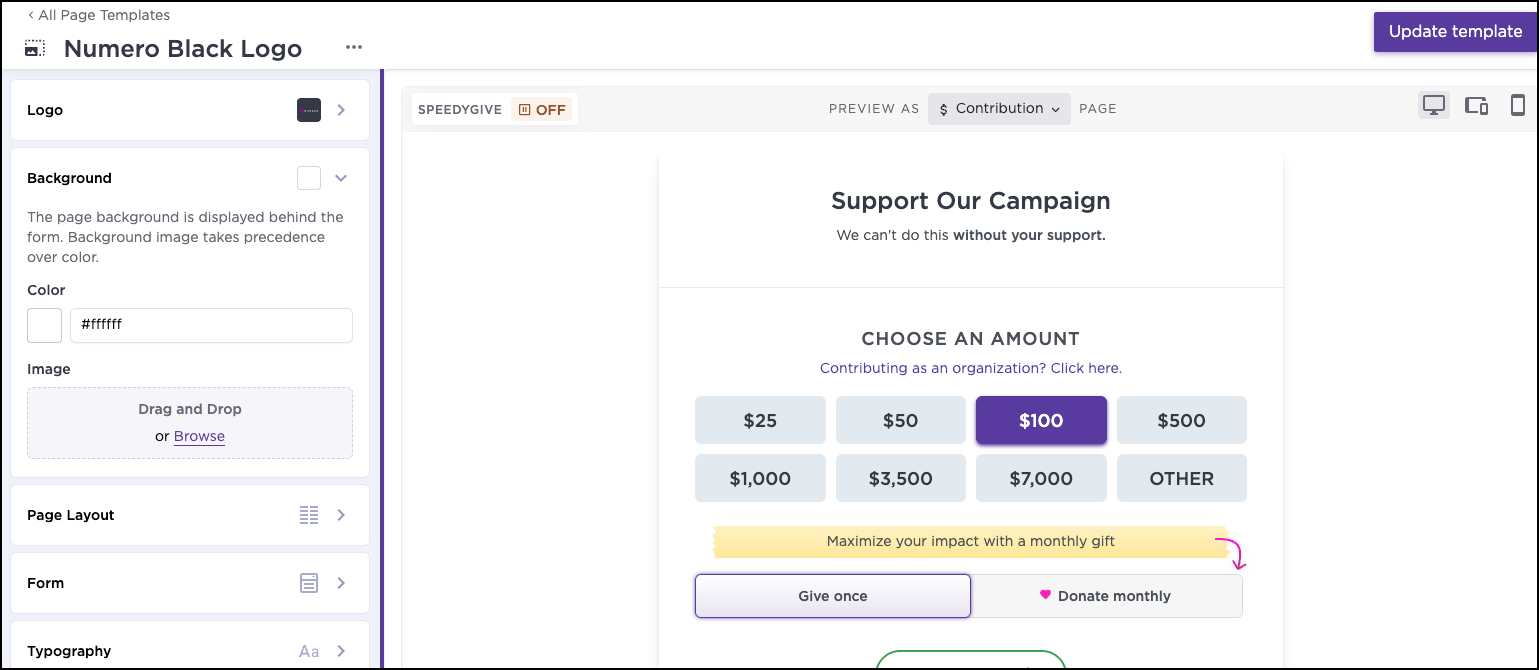
Task: Click the white background color swatch
Action: point(45,325)
